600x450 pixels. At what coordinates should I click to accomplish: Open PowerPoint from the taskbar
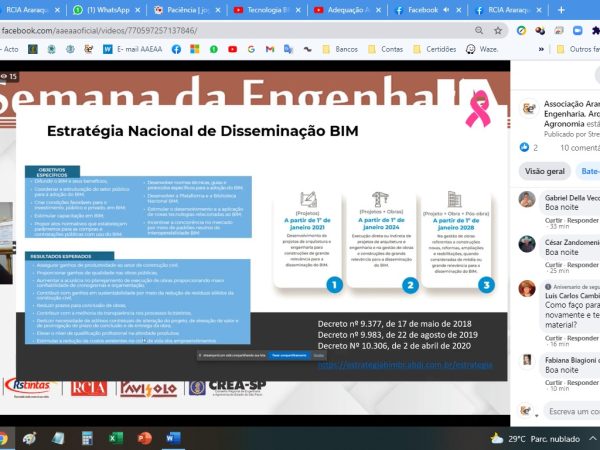(144, 438)
